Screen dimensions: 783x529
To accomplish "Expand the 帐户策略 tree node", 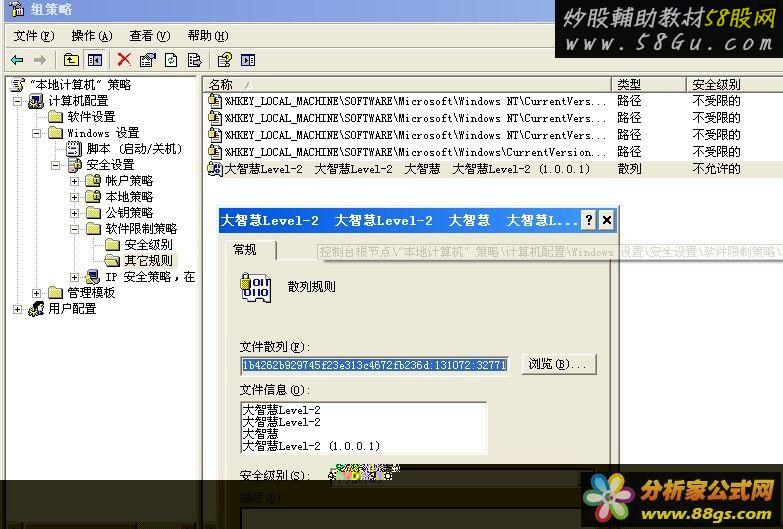I will [x=74, y=181].
